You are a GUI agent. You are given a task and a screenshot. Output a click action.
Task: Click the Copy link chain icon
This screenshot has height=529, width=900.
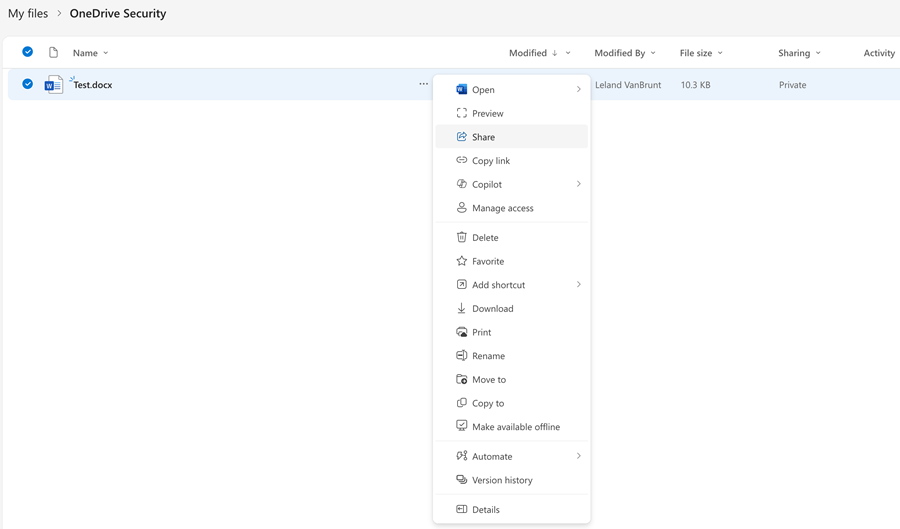coord(461,160)
